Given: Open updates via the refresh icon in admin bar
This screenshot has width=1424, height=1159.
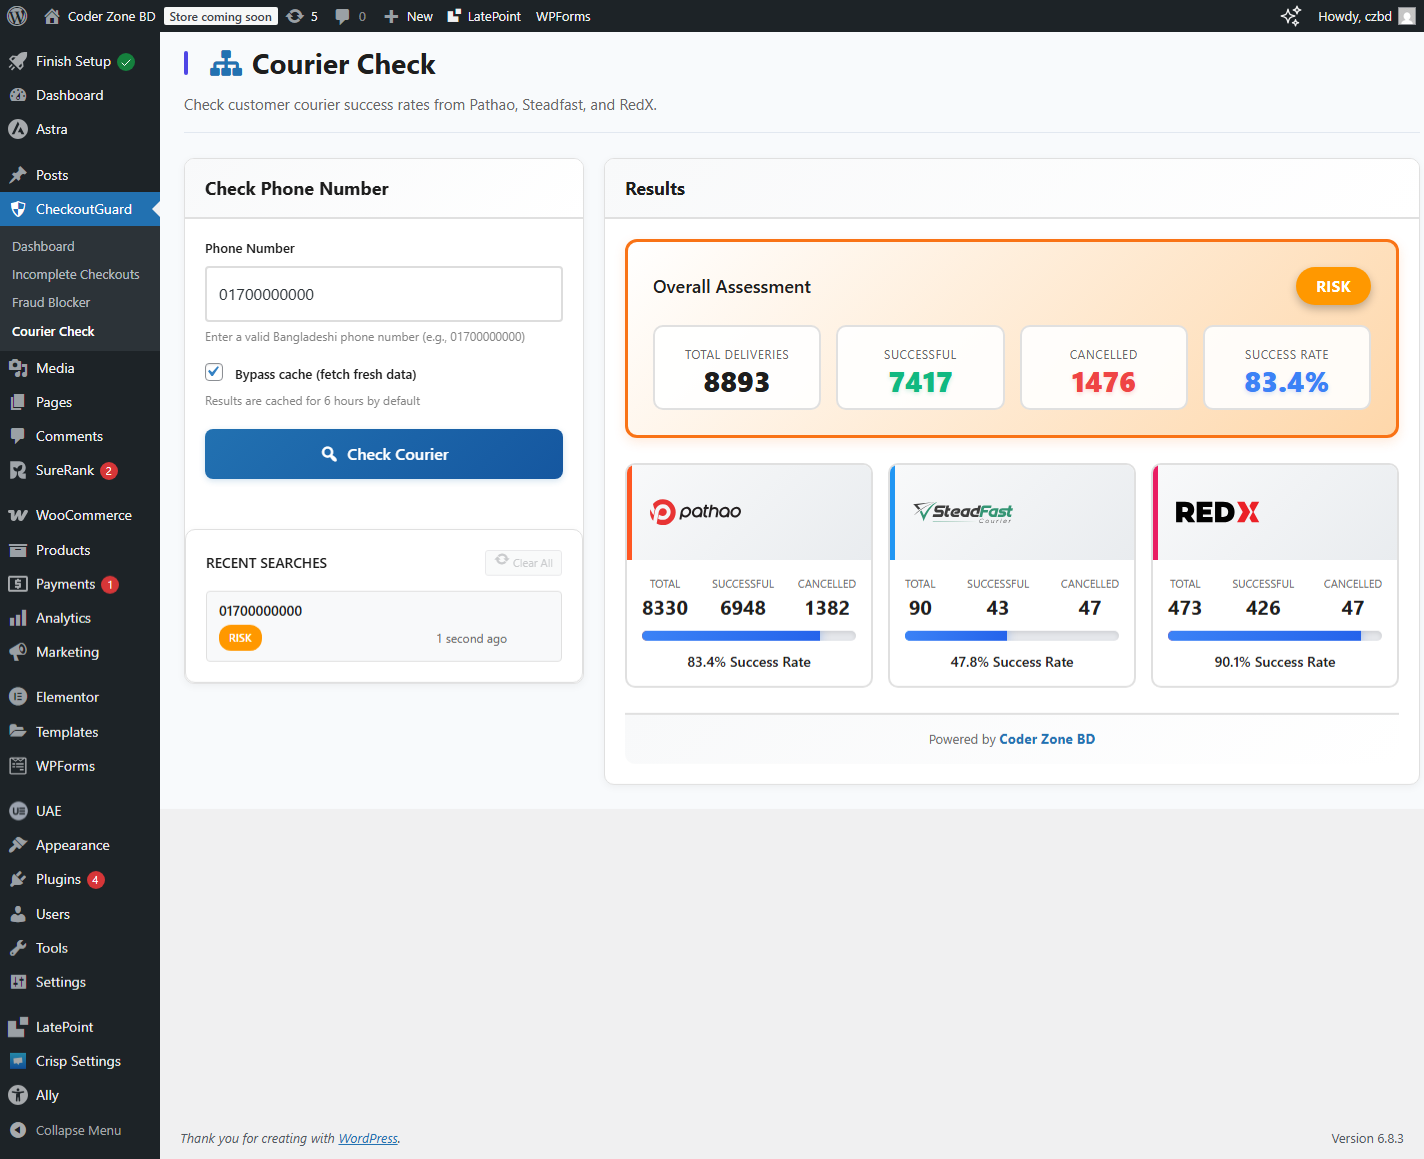Looking at the screenshot, I should coord(294,16).
